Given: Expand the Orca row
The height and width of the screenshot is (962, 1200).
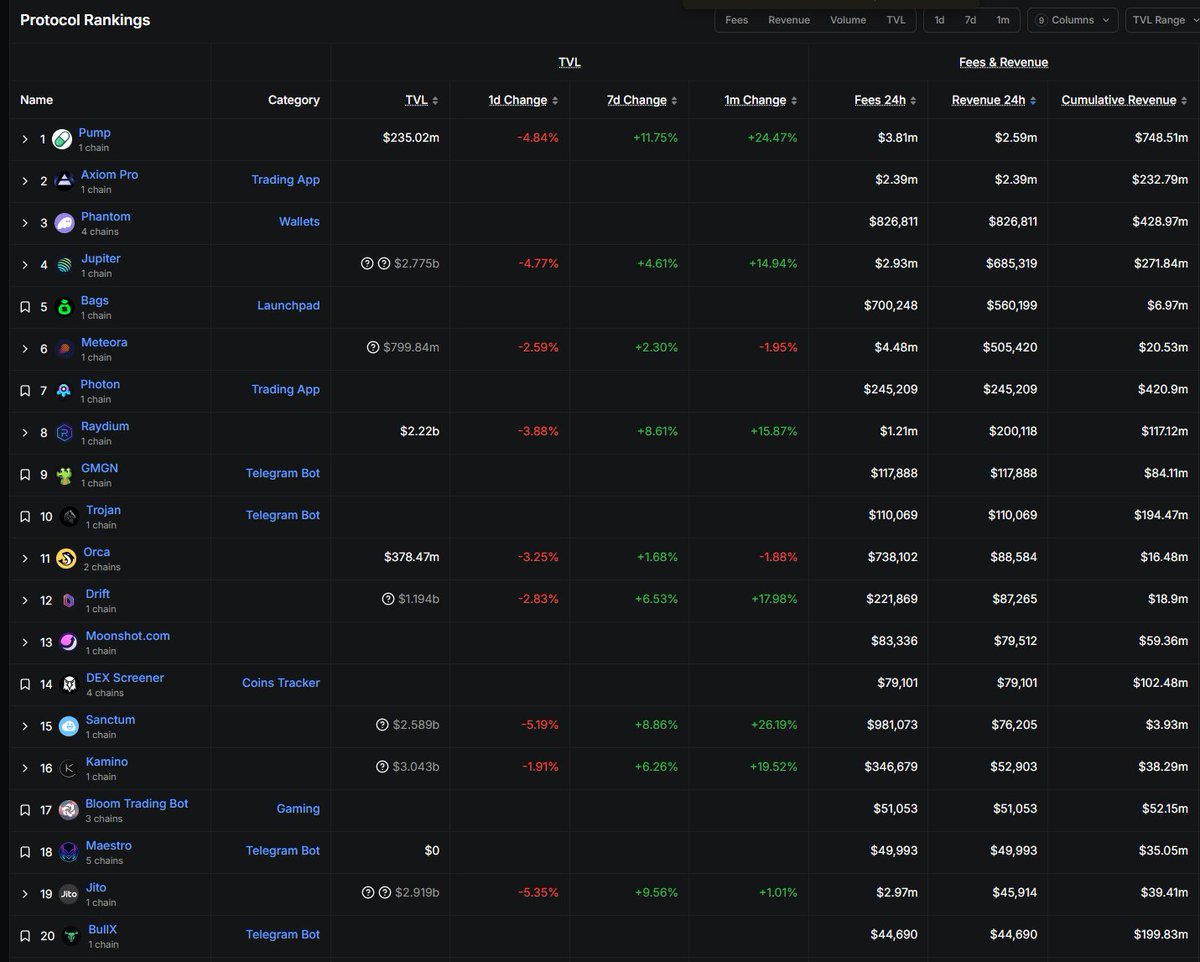Looking at the screenshot, I should point(25,559).
